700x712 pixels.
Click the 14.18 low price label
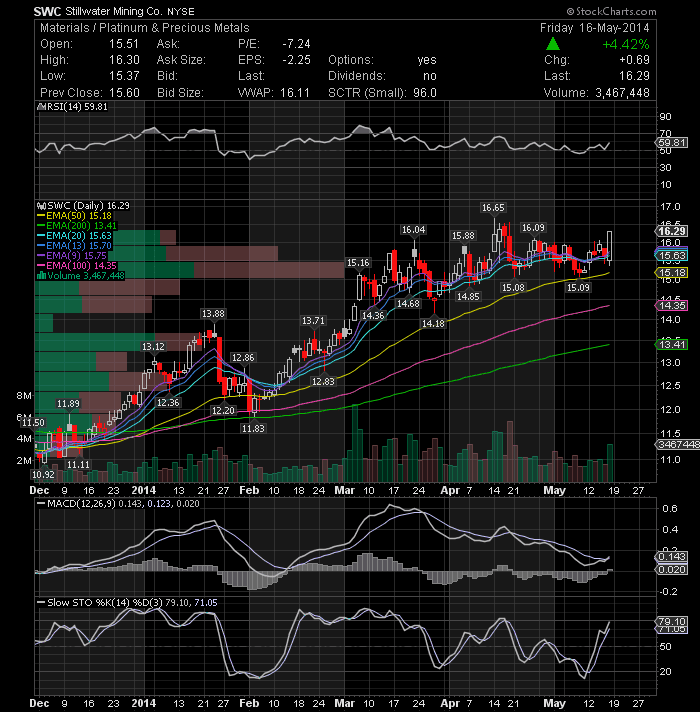[x=433, y=323]
